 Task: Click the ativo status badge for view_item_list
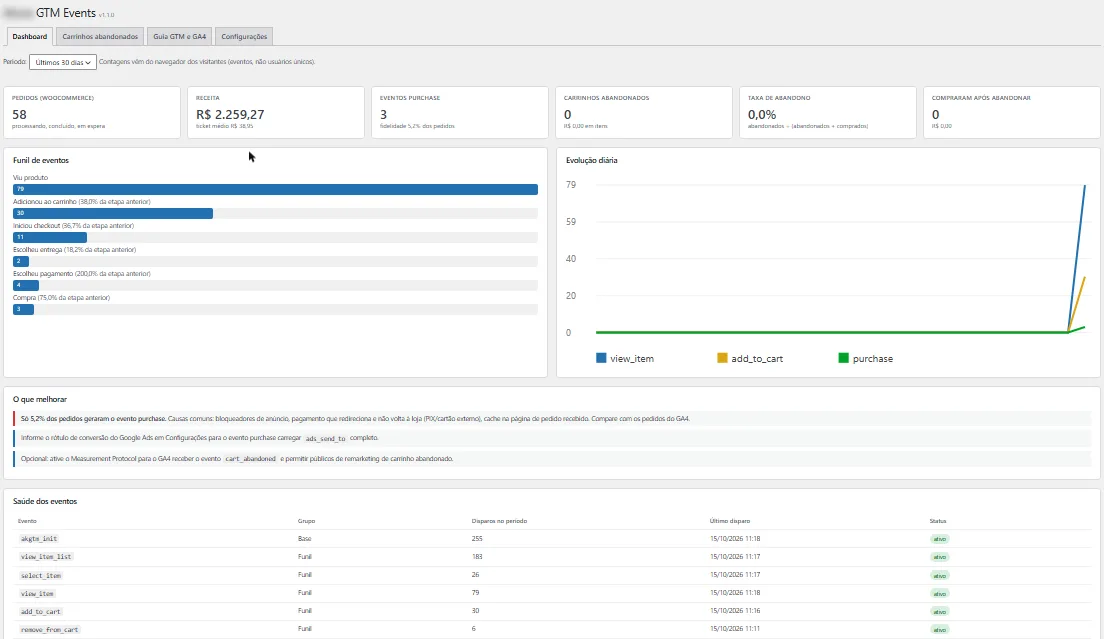pyautogui.click(x=939, y=557)
